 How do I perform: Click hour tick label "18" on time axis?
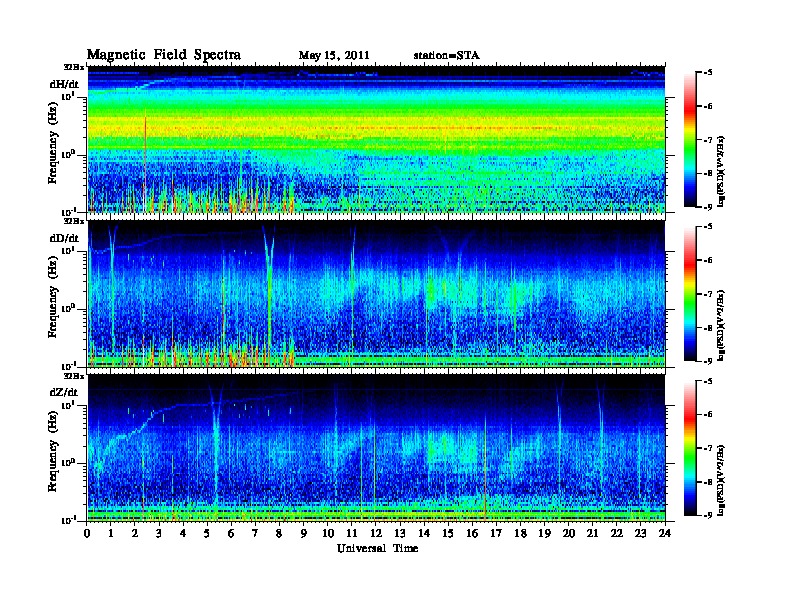(x=520, y=533)
